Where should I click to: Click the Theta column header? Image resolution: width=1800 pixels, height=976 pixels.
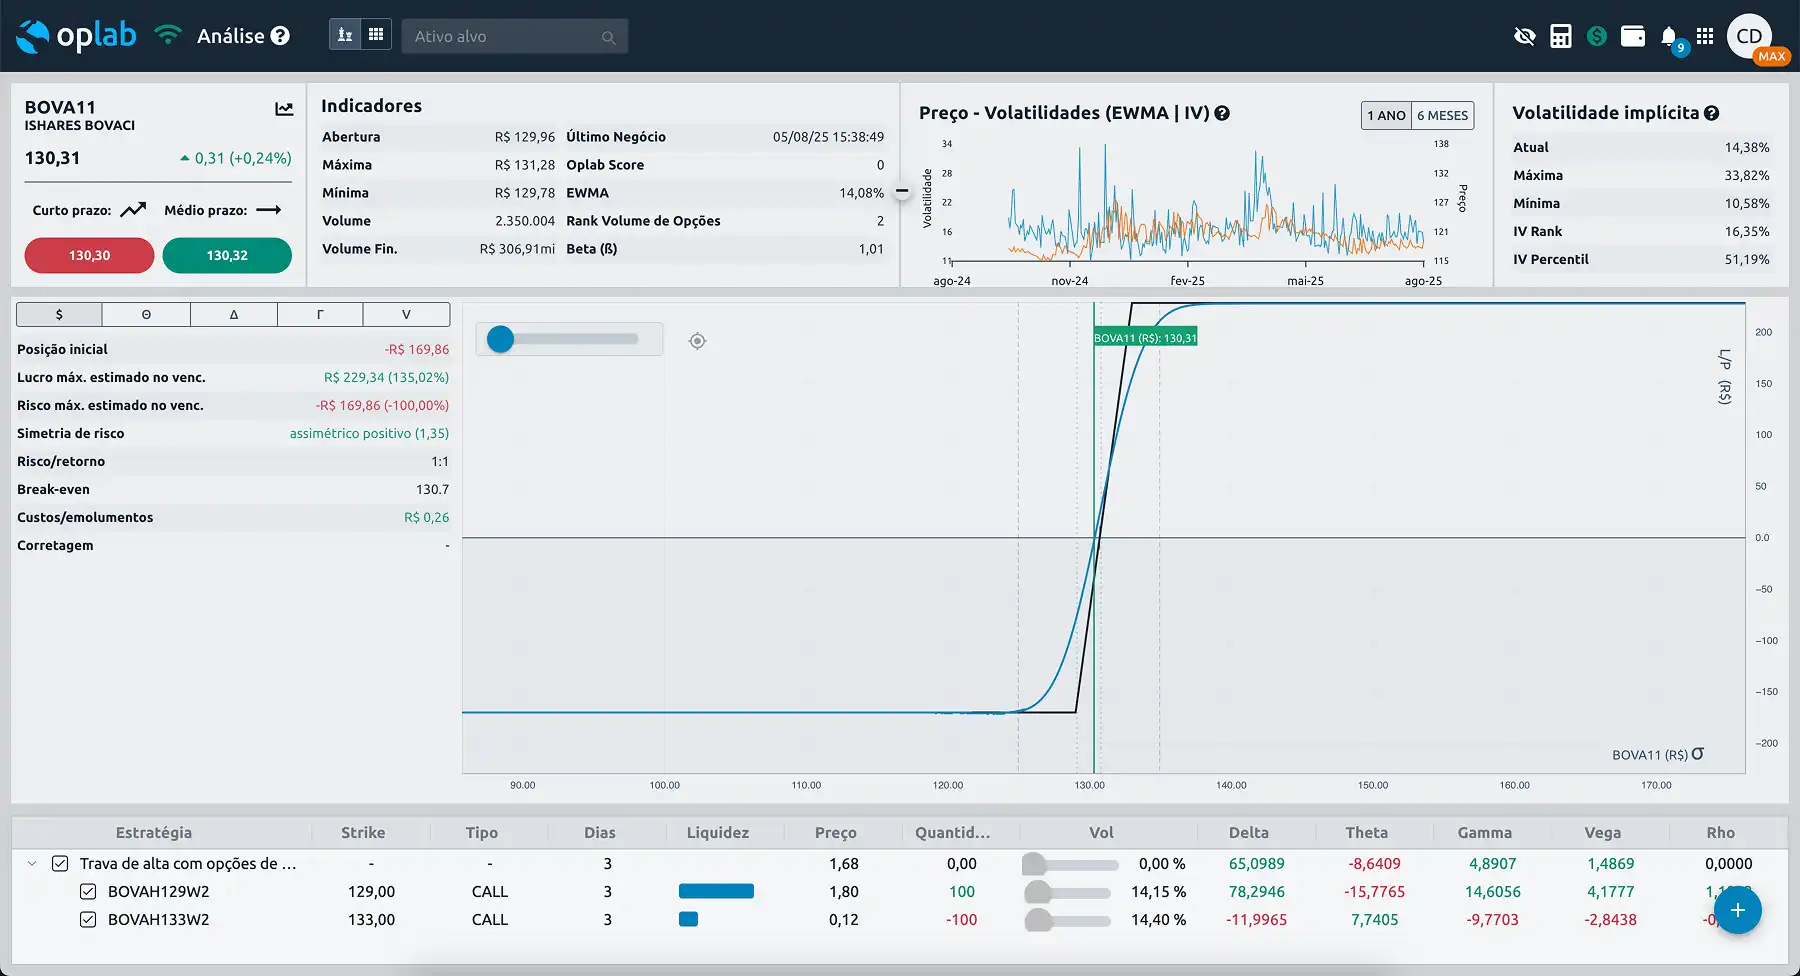(1367, 832)
